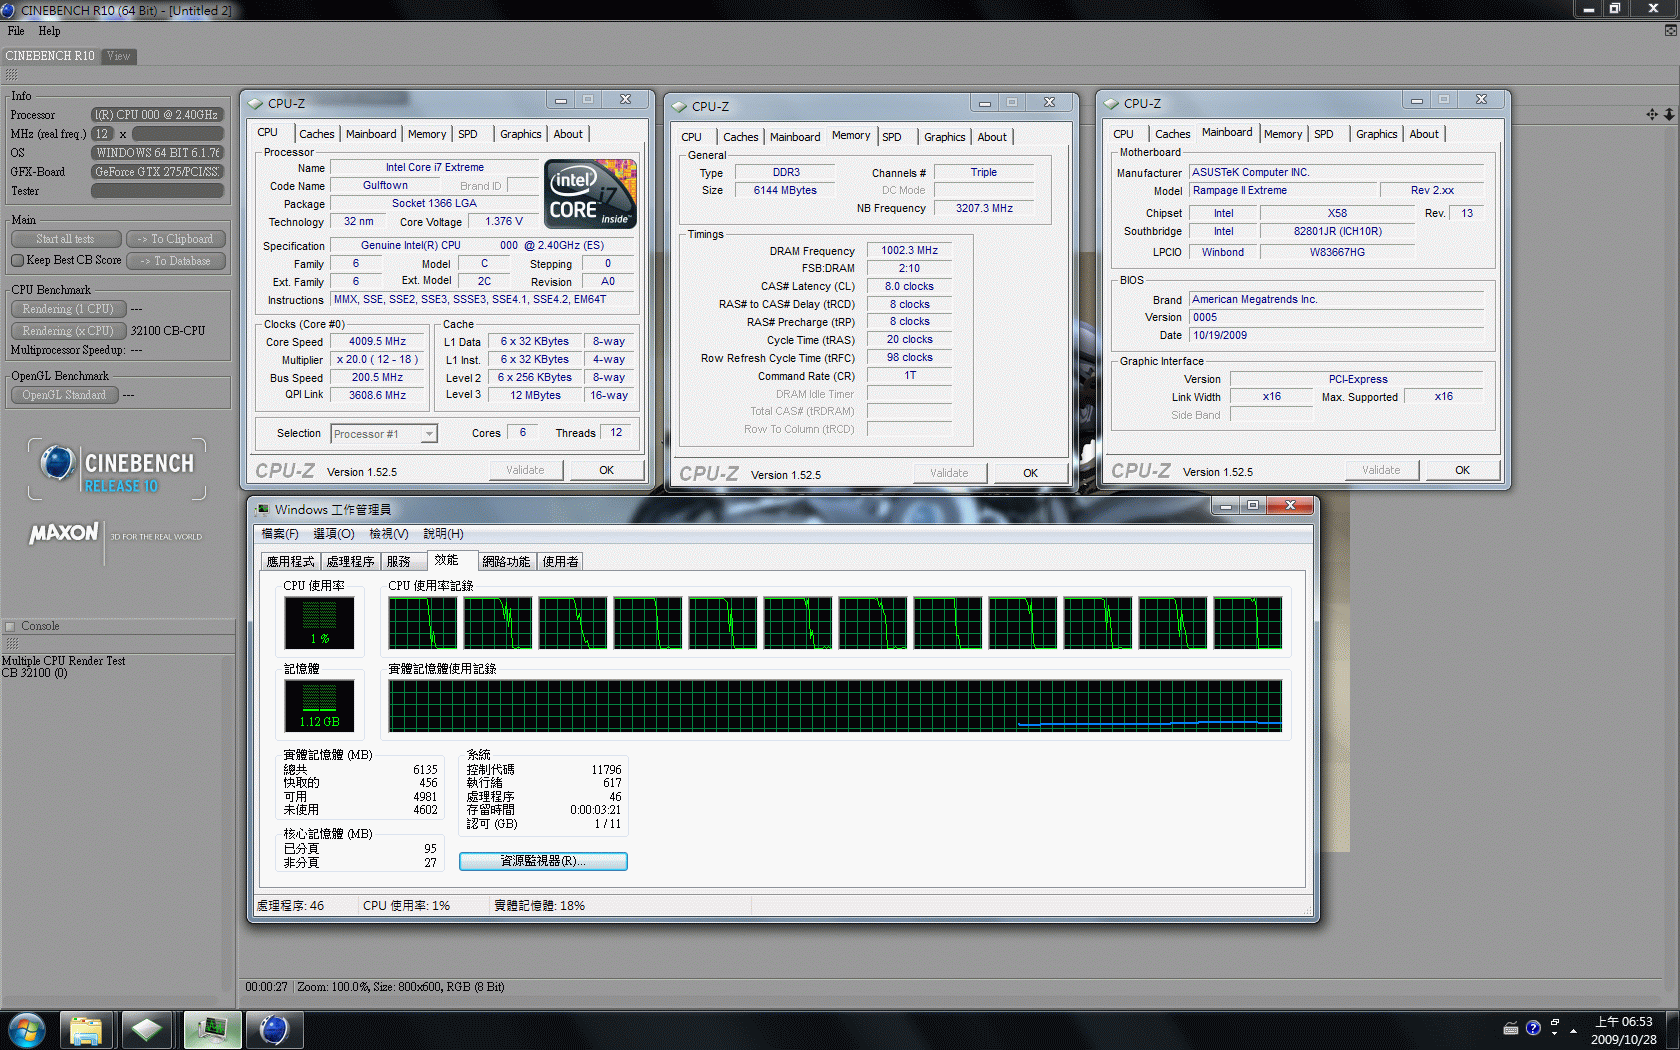Open the Memory tab in the right CPU-Z window
The height and width of the screenshot is (1050, 1680).
tap(1283, 134)
